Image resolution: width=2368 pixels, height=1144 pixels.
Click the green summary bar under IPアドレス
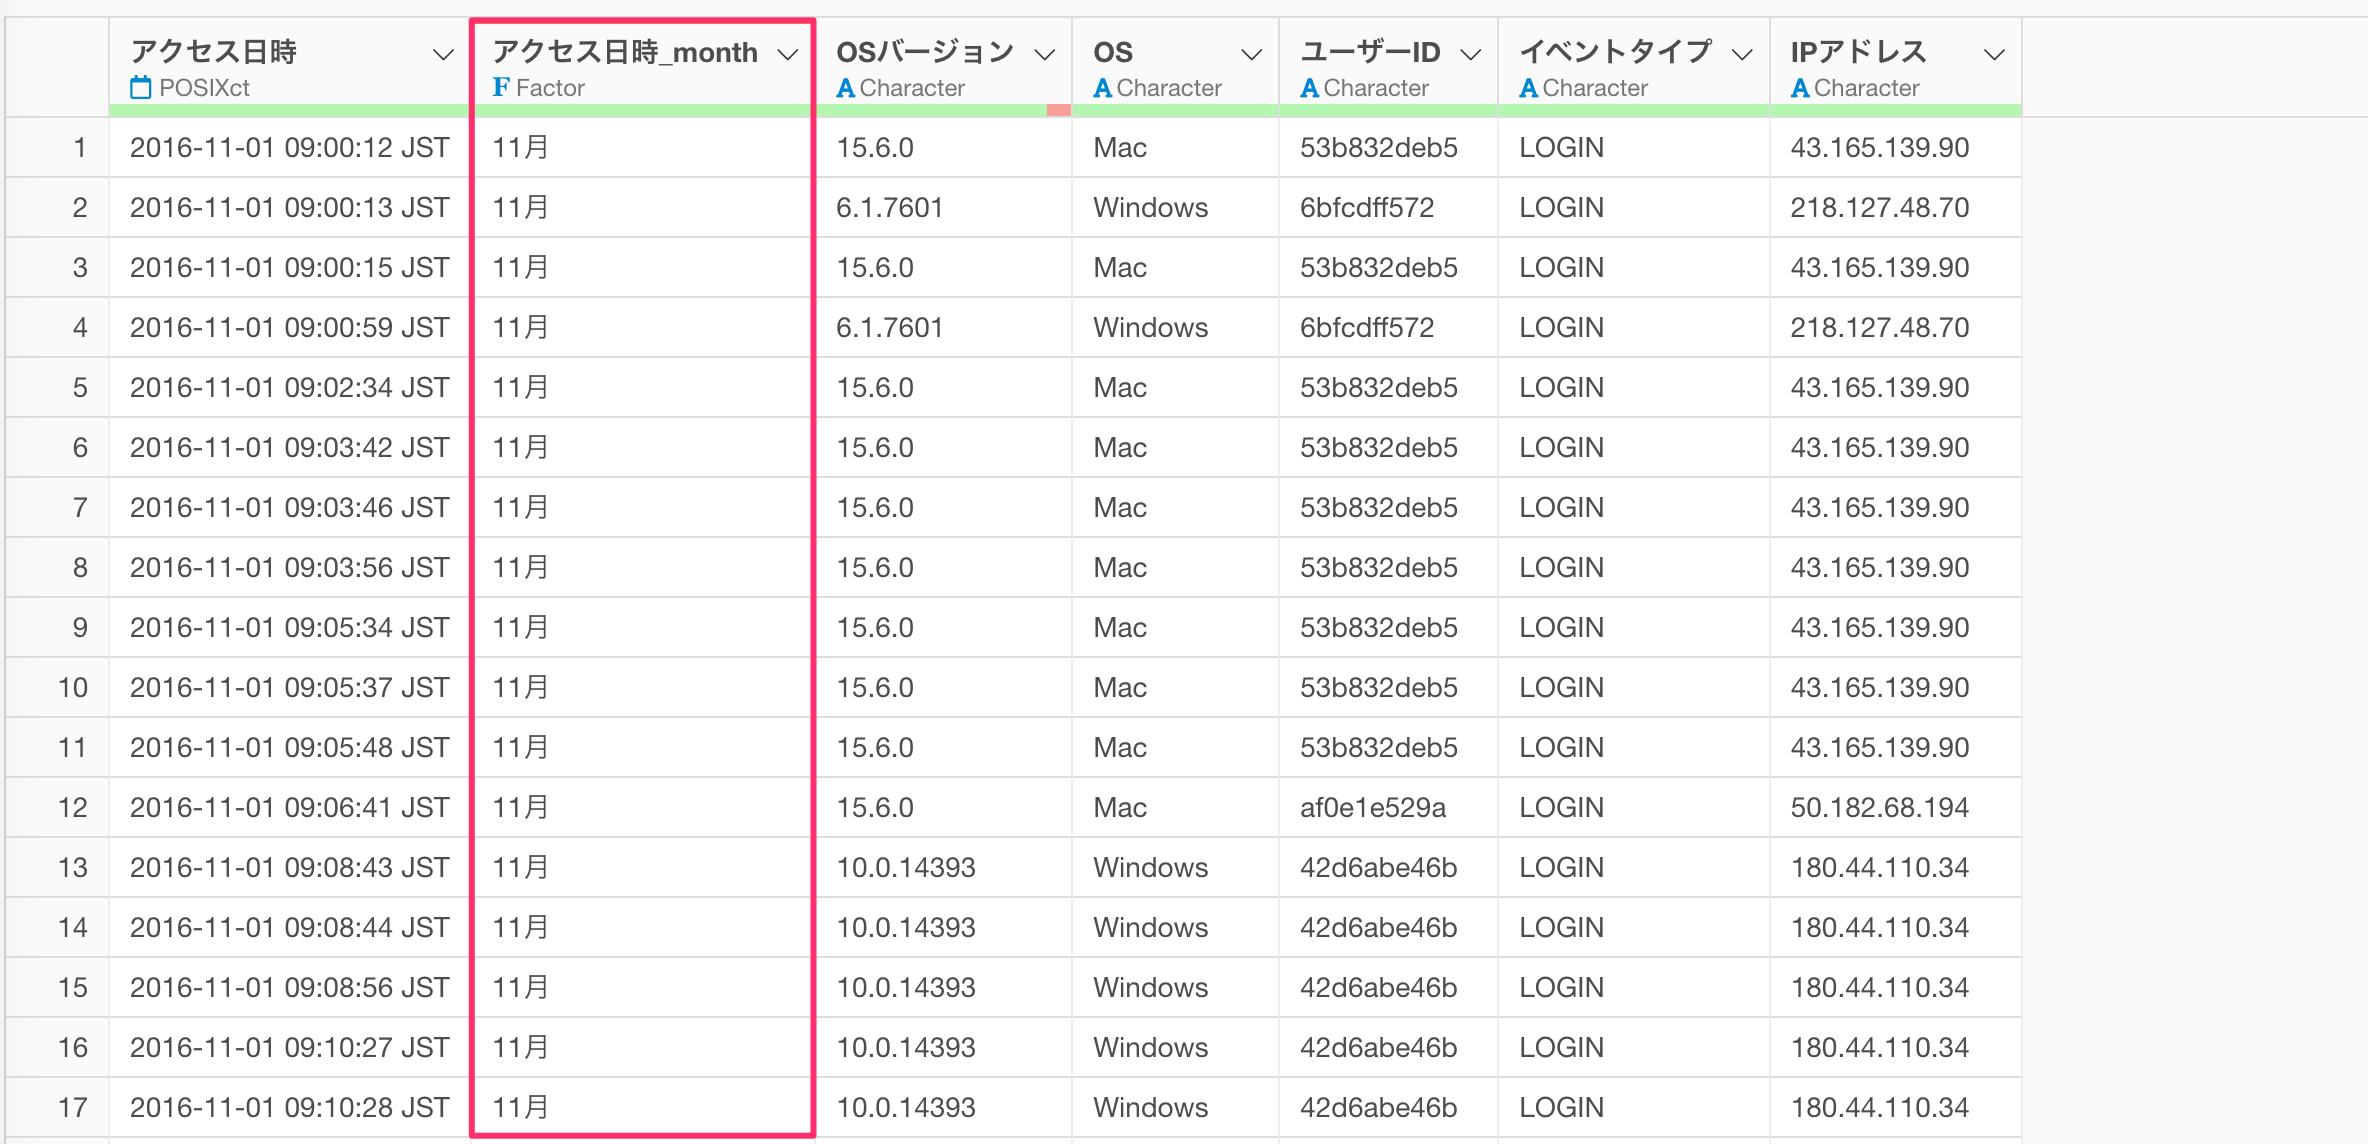(1896, 110)
